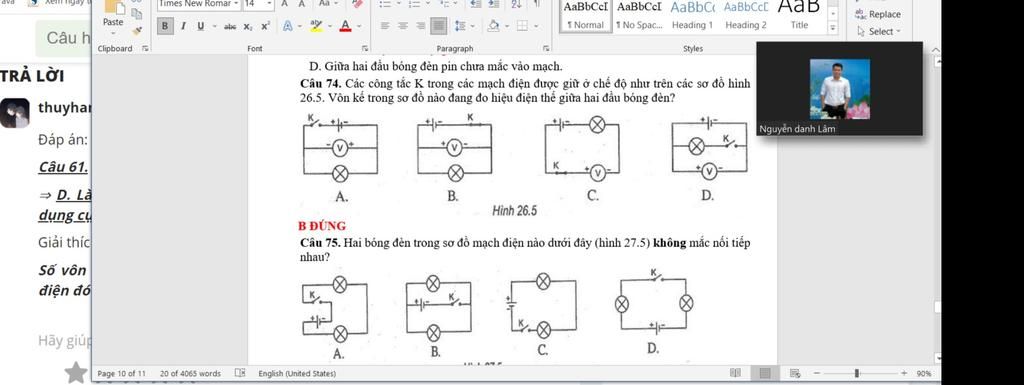Open the Select dropdown in Editing
1024x385 pixels.
pyautogui.click(x=878, y=31)
